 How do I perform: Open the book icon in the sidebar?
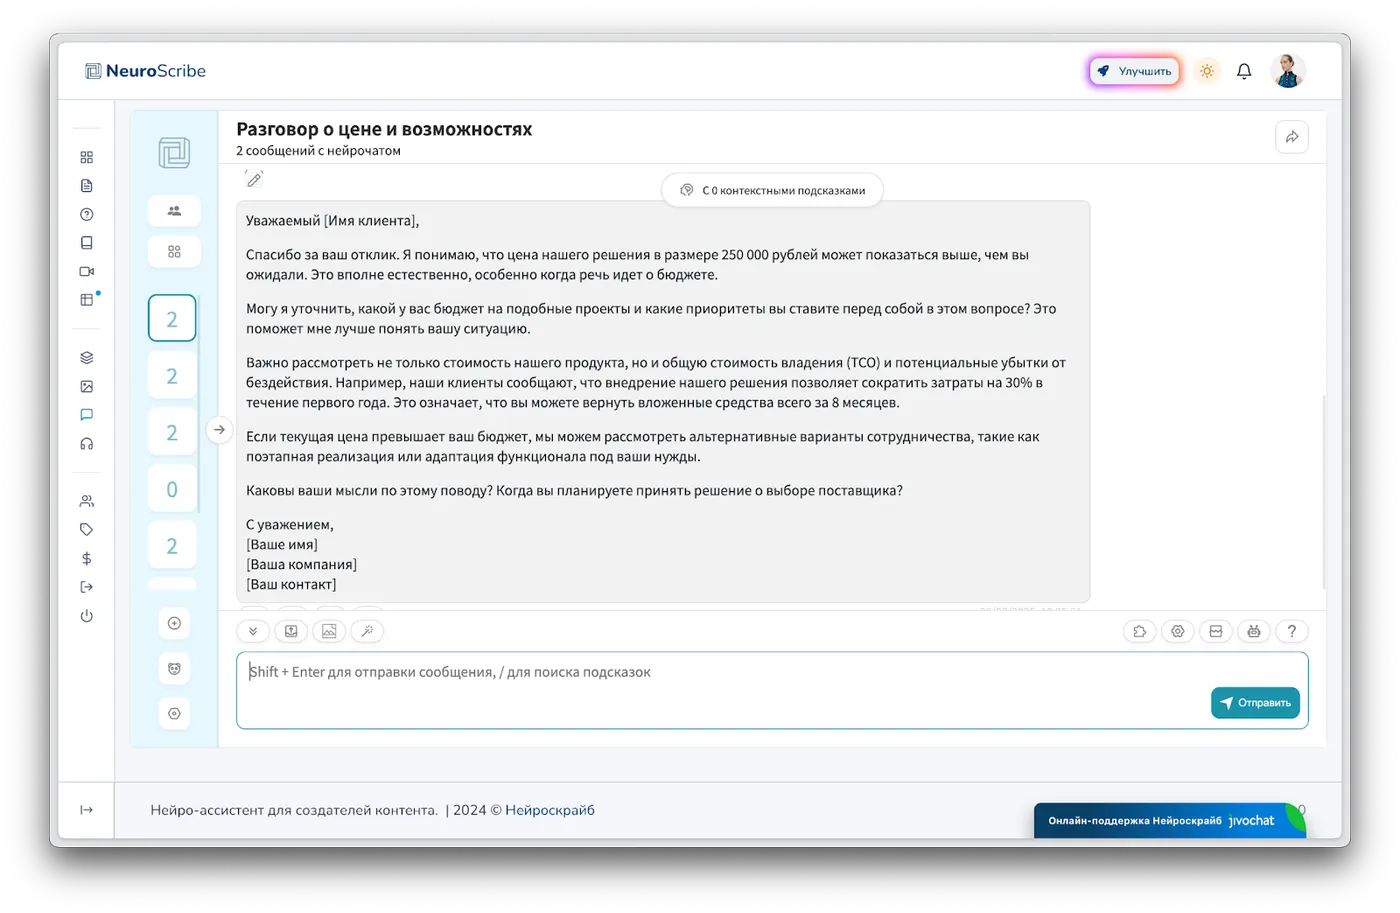pos(87,243)
